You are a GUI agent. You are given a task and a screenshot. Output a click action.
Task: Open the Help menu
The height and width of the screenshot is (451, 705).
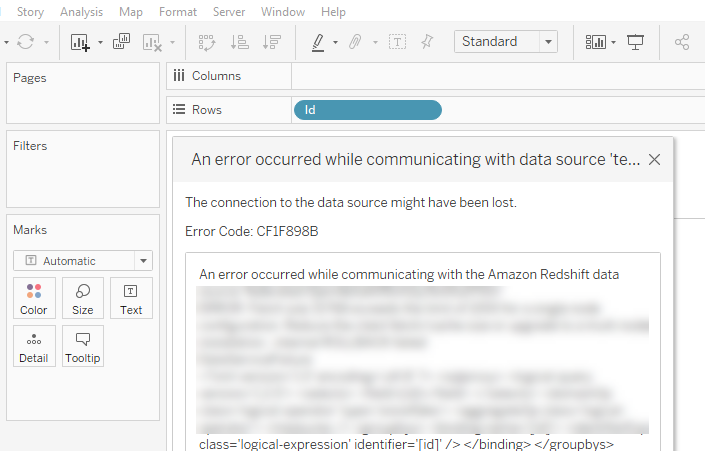333,12
